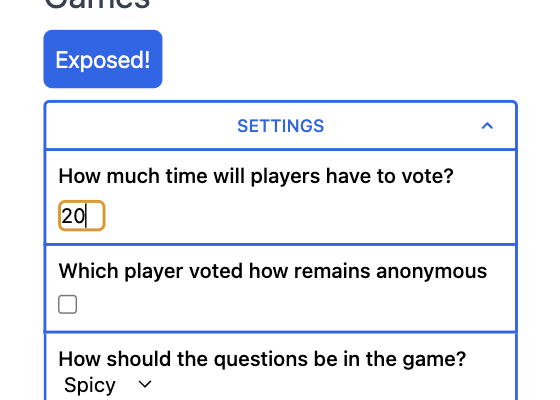Collapse settings with the up chevron icon

487,126
